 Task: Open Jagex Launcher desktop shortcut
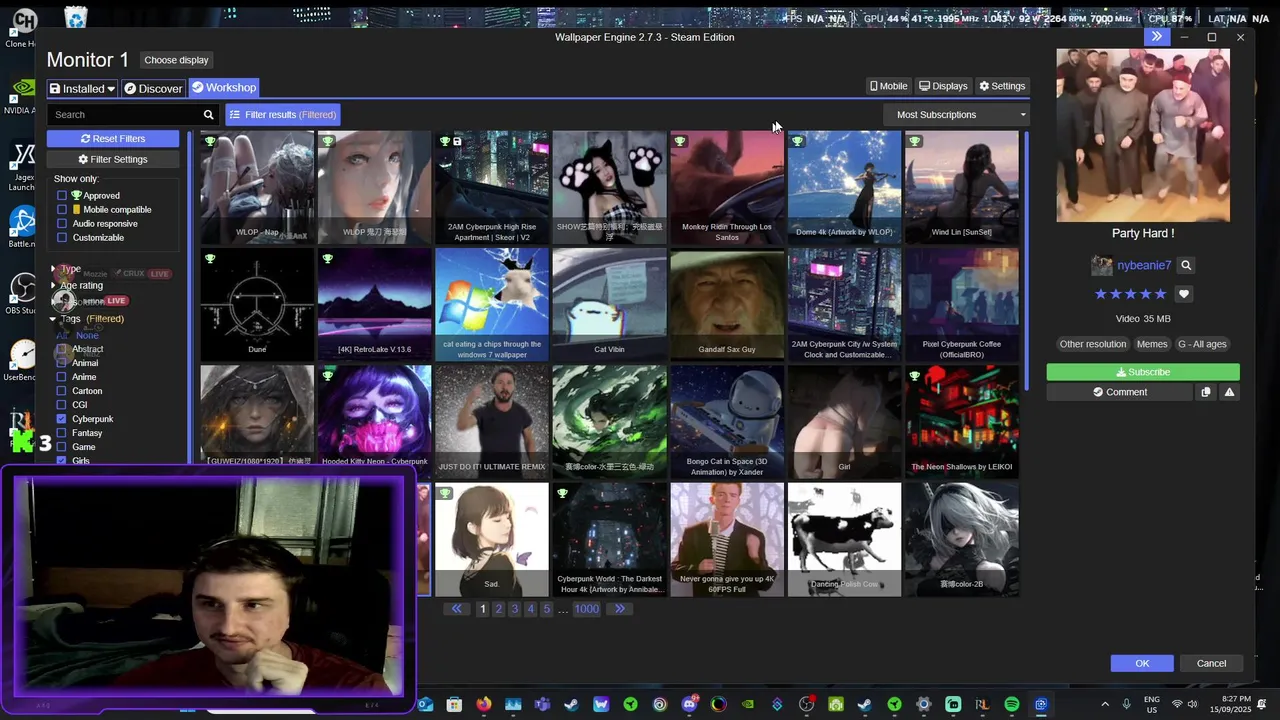(x=20, y=165)
